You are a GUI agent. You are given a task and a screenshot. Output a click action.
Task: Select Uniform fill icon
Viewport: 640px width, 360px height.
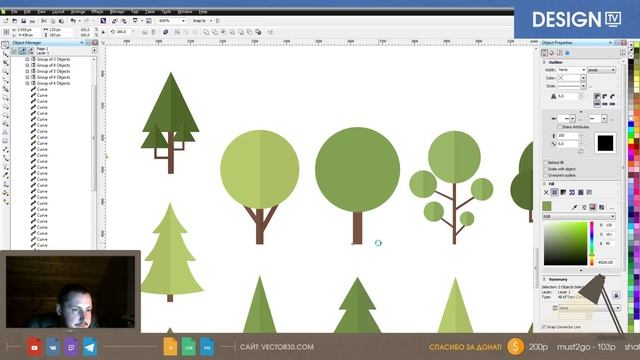coord(555,192)
